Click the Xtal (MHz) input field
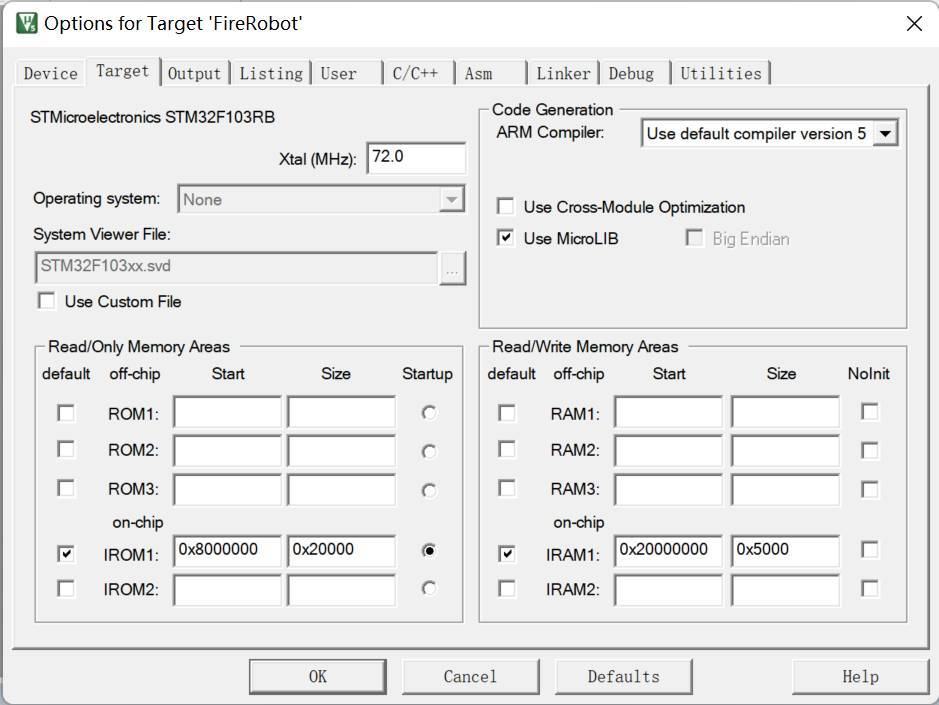Viewport: 939px width, 705px height. [x=416, y=158]
